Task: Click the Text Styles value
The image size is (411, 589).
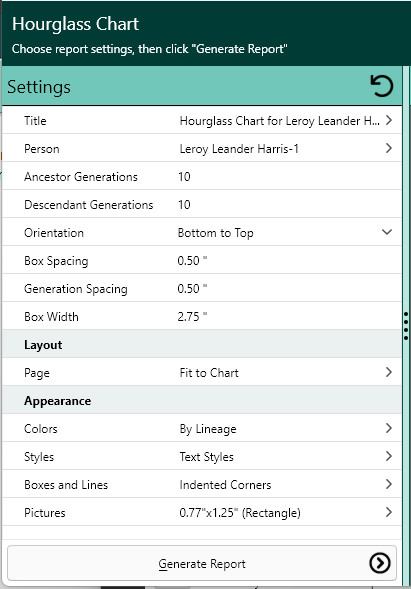Action: click(x=206, y=457)
